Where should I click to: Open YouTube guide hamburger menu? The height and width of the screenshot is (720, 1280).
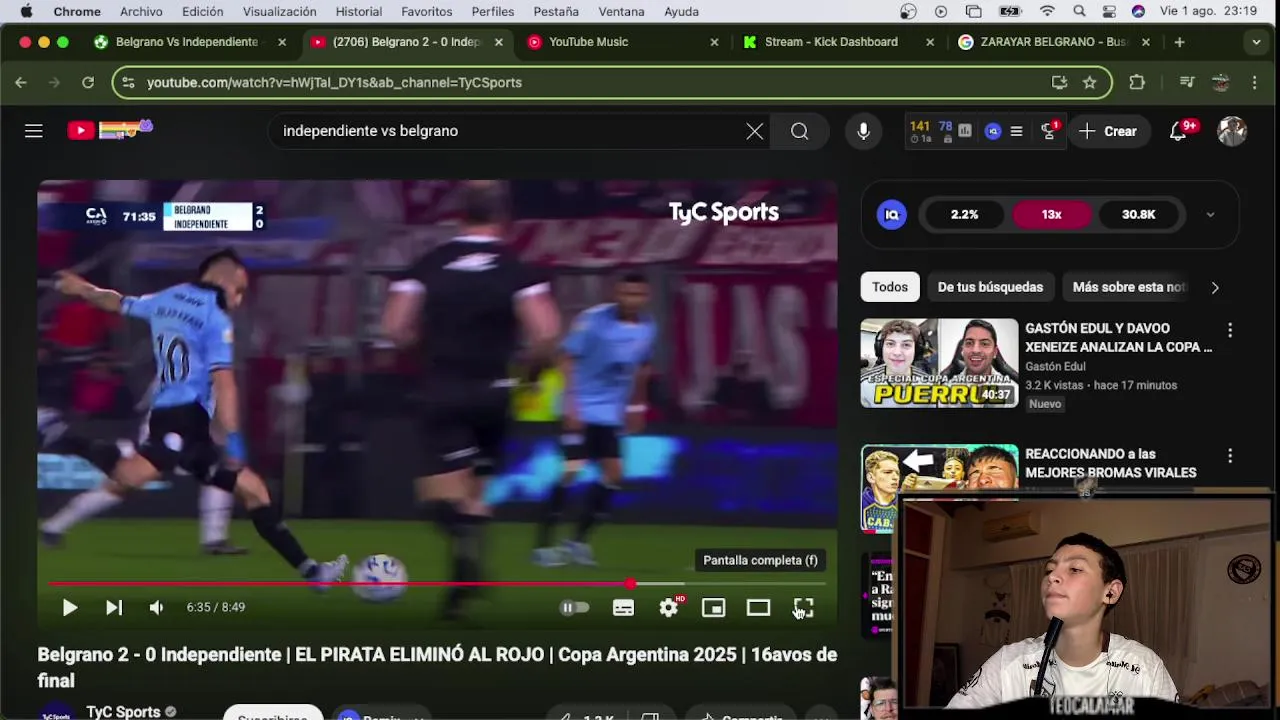(34, 131)
